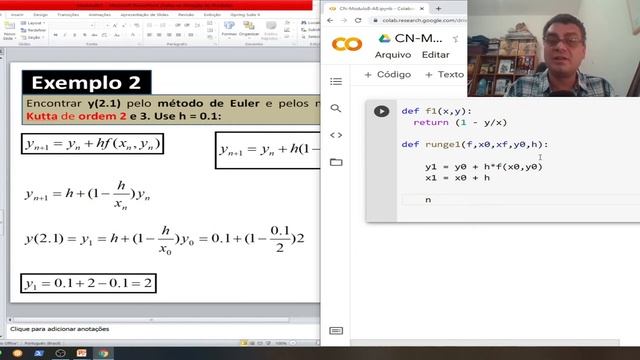This screenshot has height=360, width=640.
Task: Open the Arquivo menu in Colab
Action: pos(393,55)
